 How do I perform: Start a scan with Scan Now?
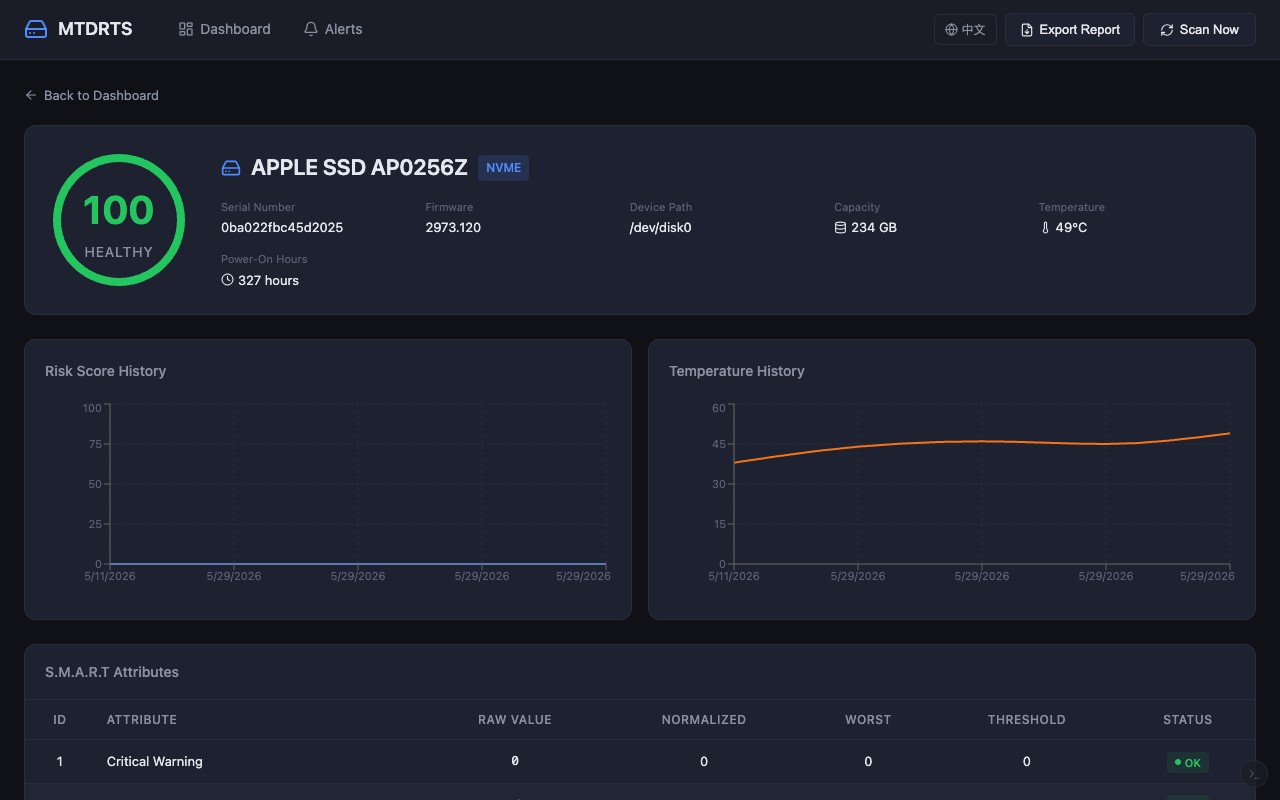pyautogui.click(x=1199, y=30)
